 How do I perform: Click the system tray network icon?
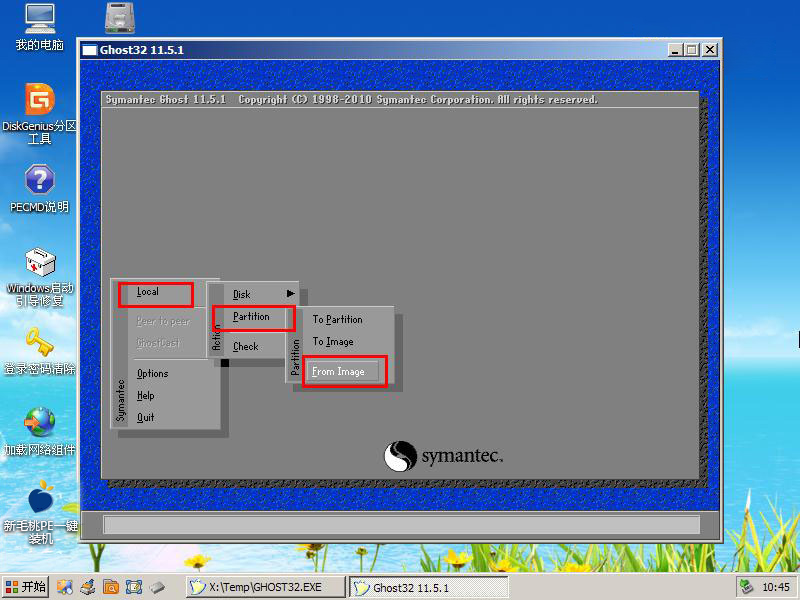pyautogui.click(x=746, y=587)
